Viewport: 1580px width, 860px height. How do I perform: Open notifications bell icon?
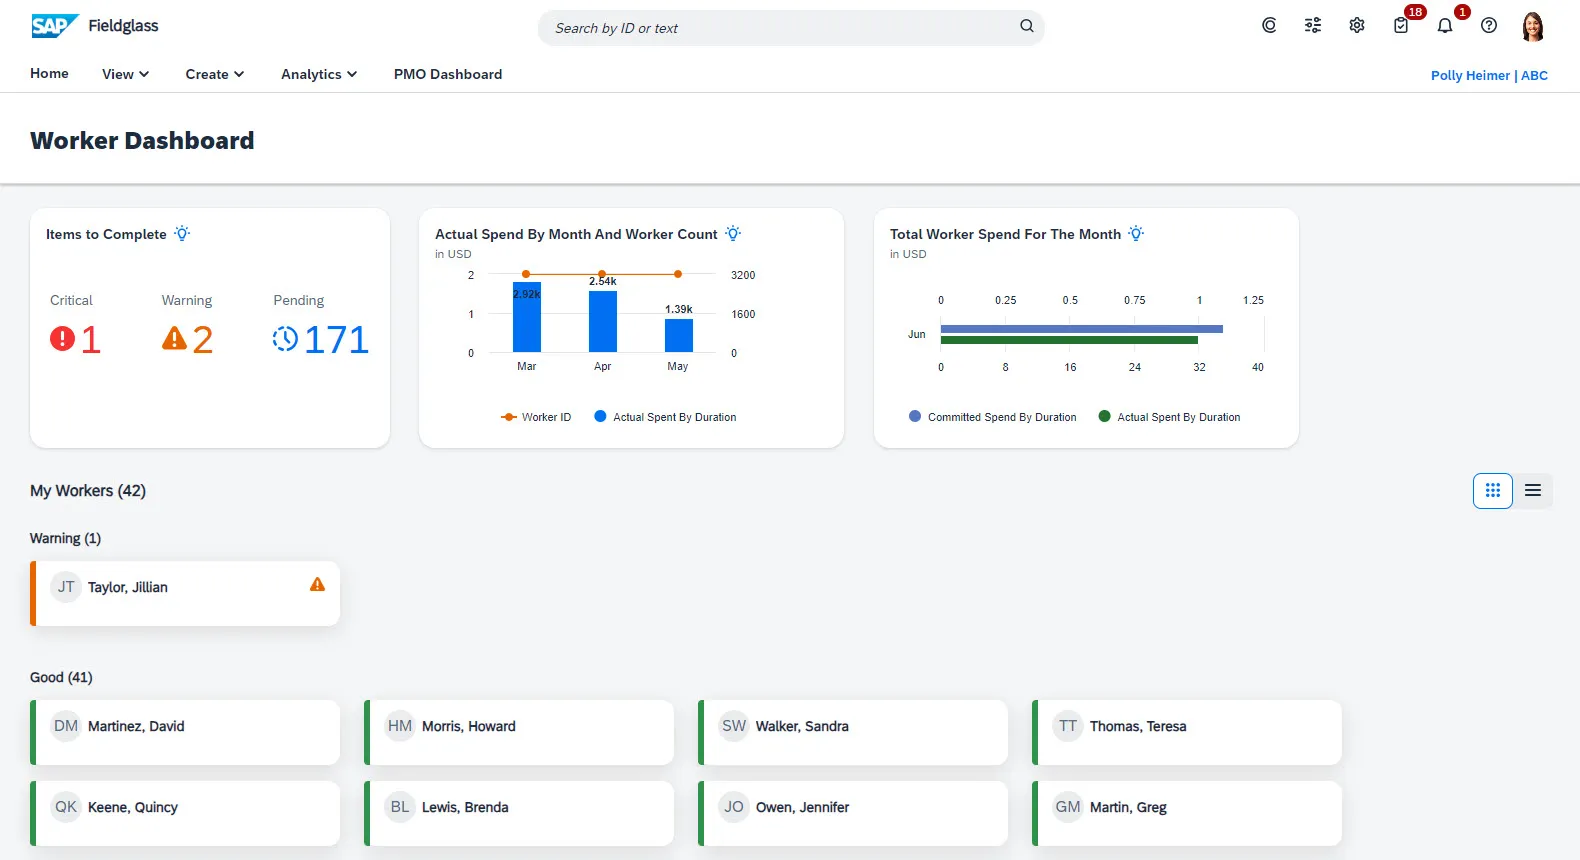(1445, 26)
